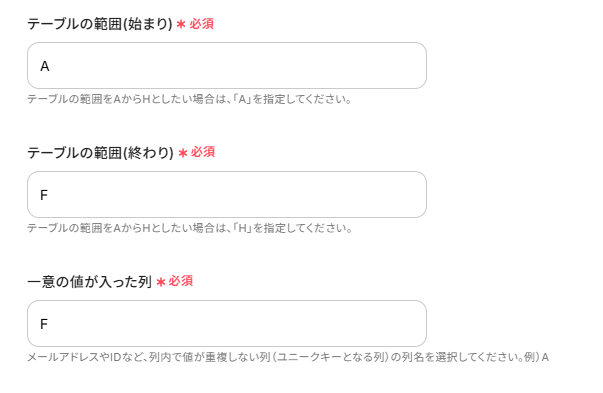Click ユニークキーとなる列 phrase in the help text

(x=330, y=357)
